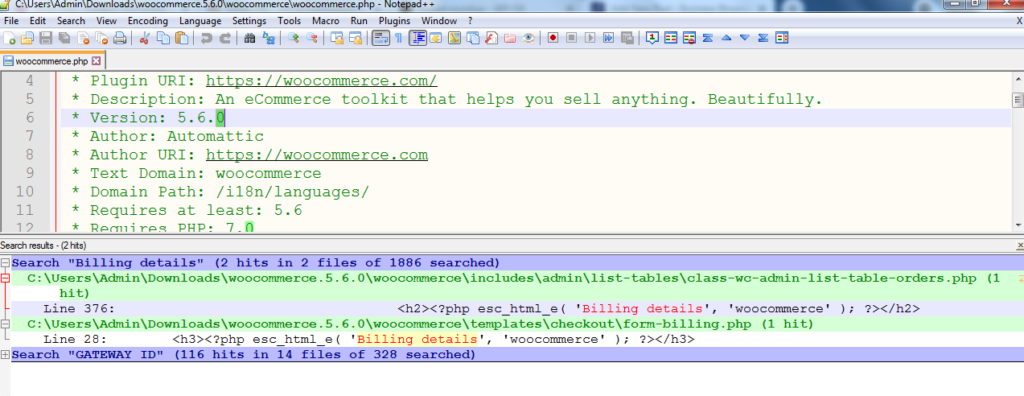Viewport: 1024px width, 396px height.
Task: Close the Search results panel
Action: click(x=1019, y=246)
